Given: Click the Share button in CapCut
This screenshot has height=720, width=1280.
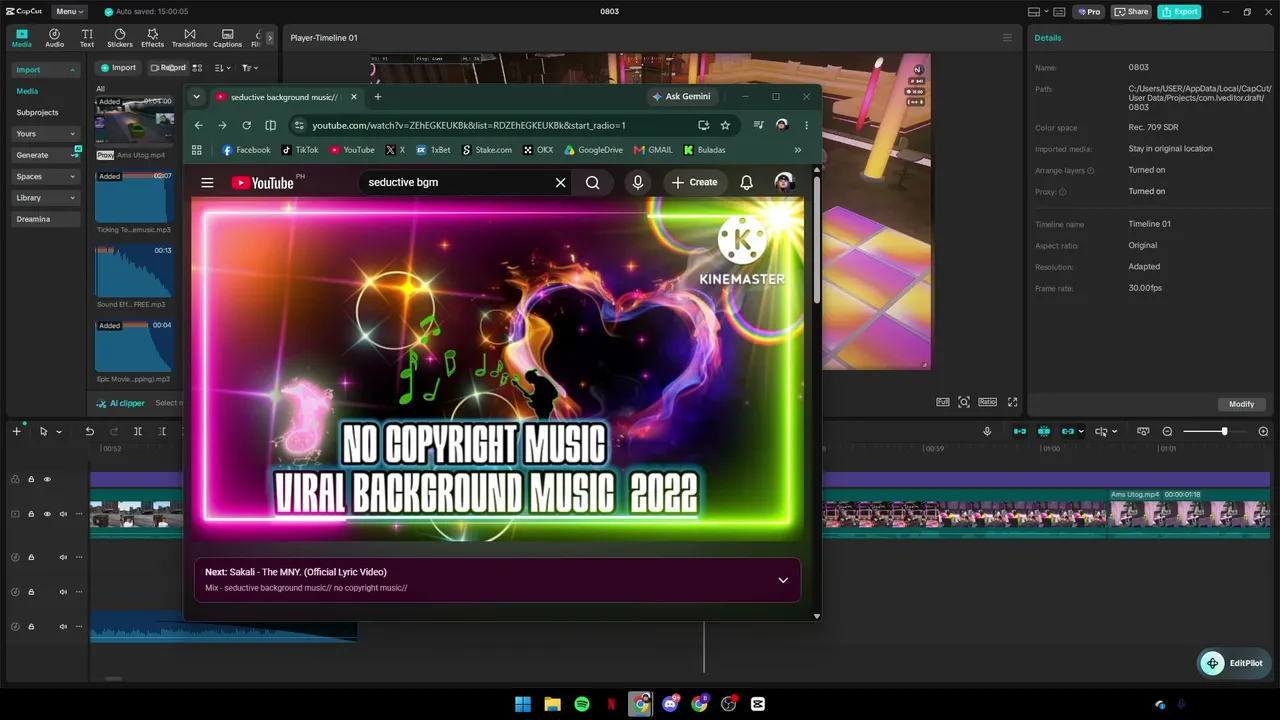Looking at the screenshot, I should pyautogui.click(x=1131, y=12).
